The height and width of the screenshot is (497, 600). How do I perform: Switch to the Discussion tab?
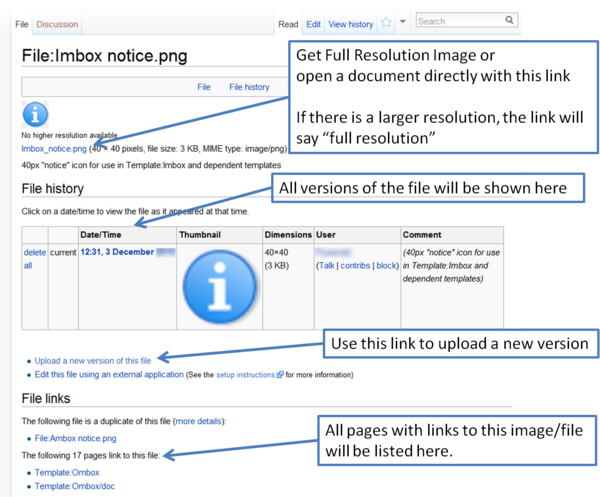pos(57,24)
